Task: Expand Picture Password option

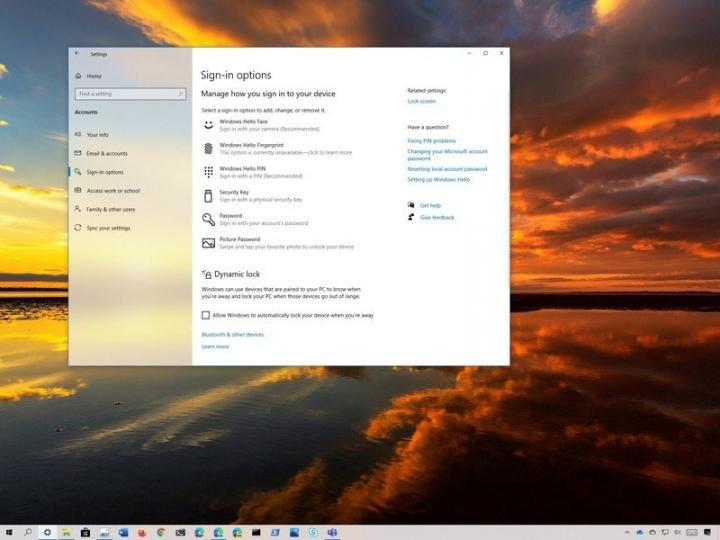Action: click(x=278, y=243)
